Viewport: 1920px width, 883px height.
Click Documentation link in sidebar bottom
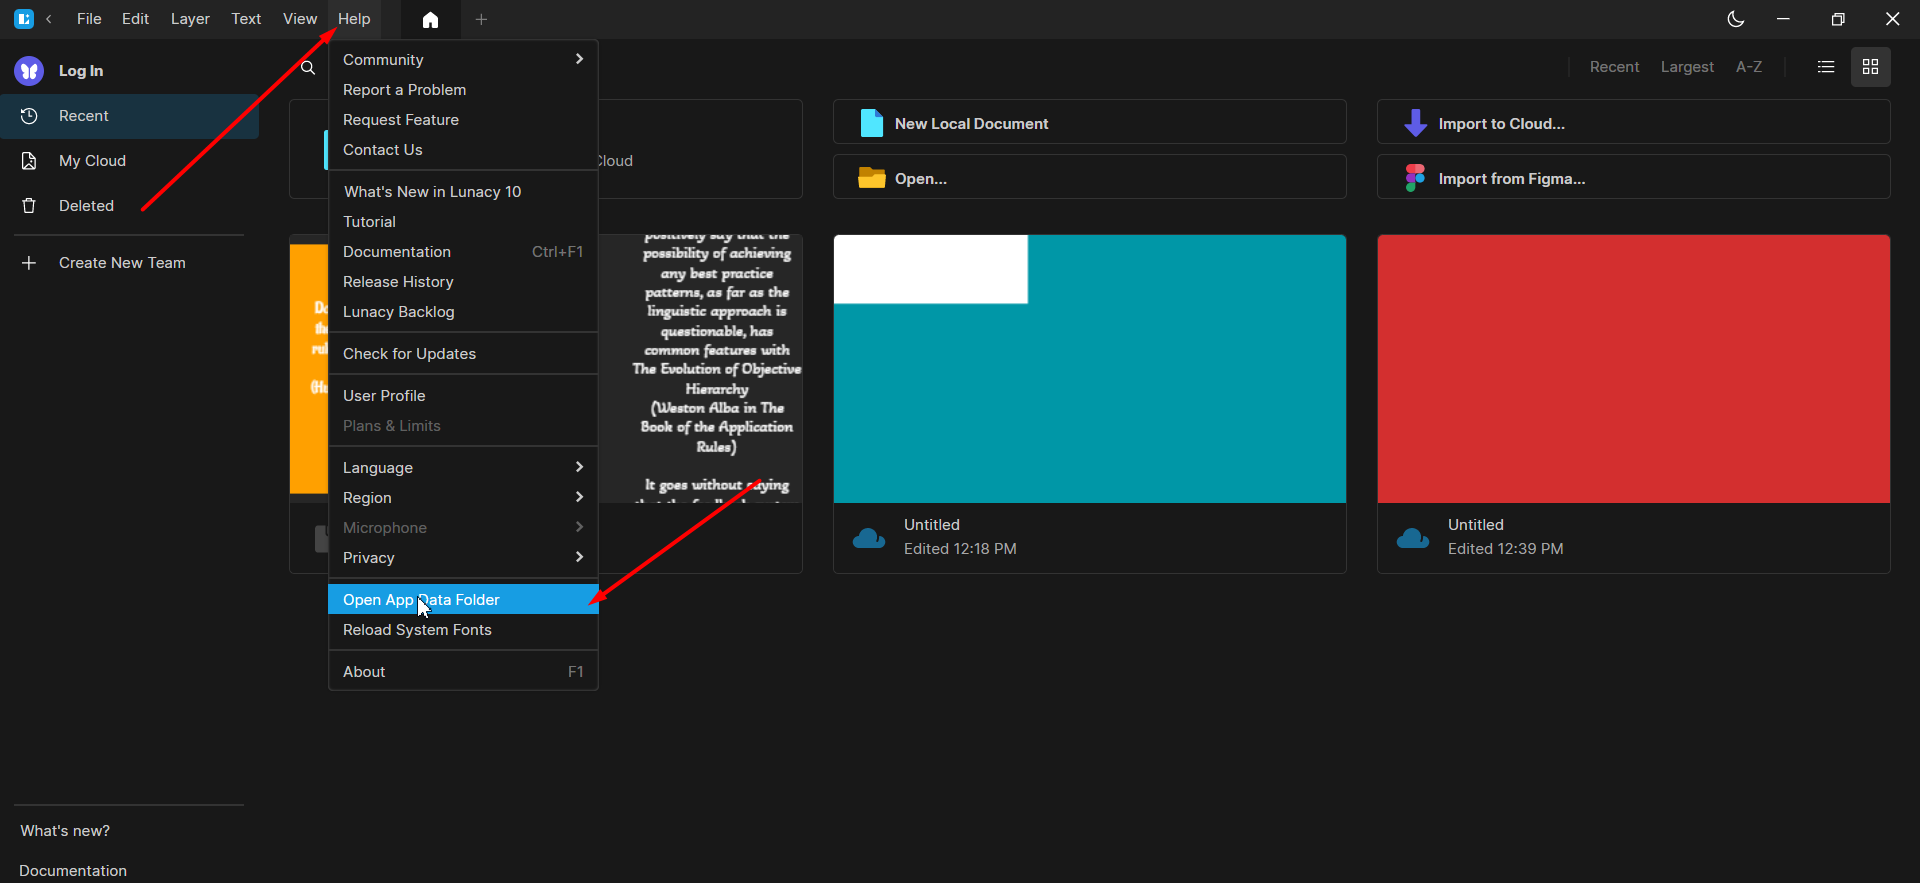(x=73, y=871)
